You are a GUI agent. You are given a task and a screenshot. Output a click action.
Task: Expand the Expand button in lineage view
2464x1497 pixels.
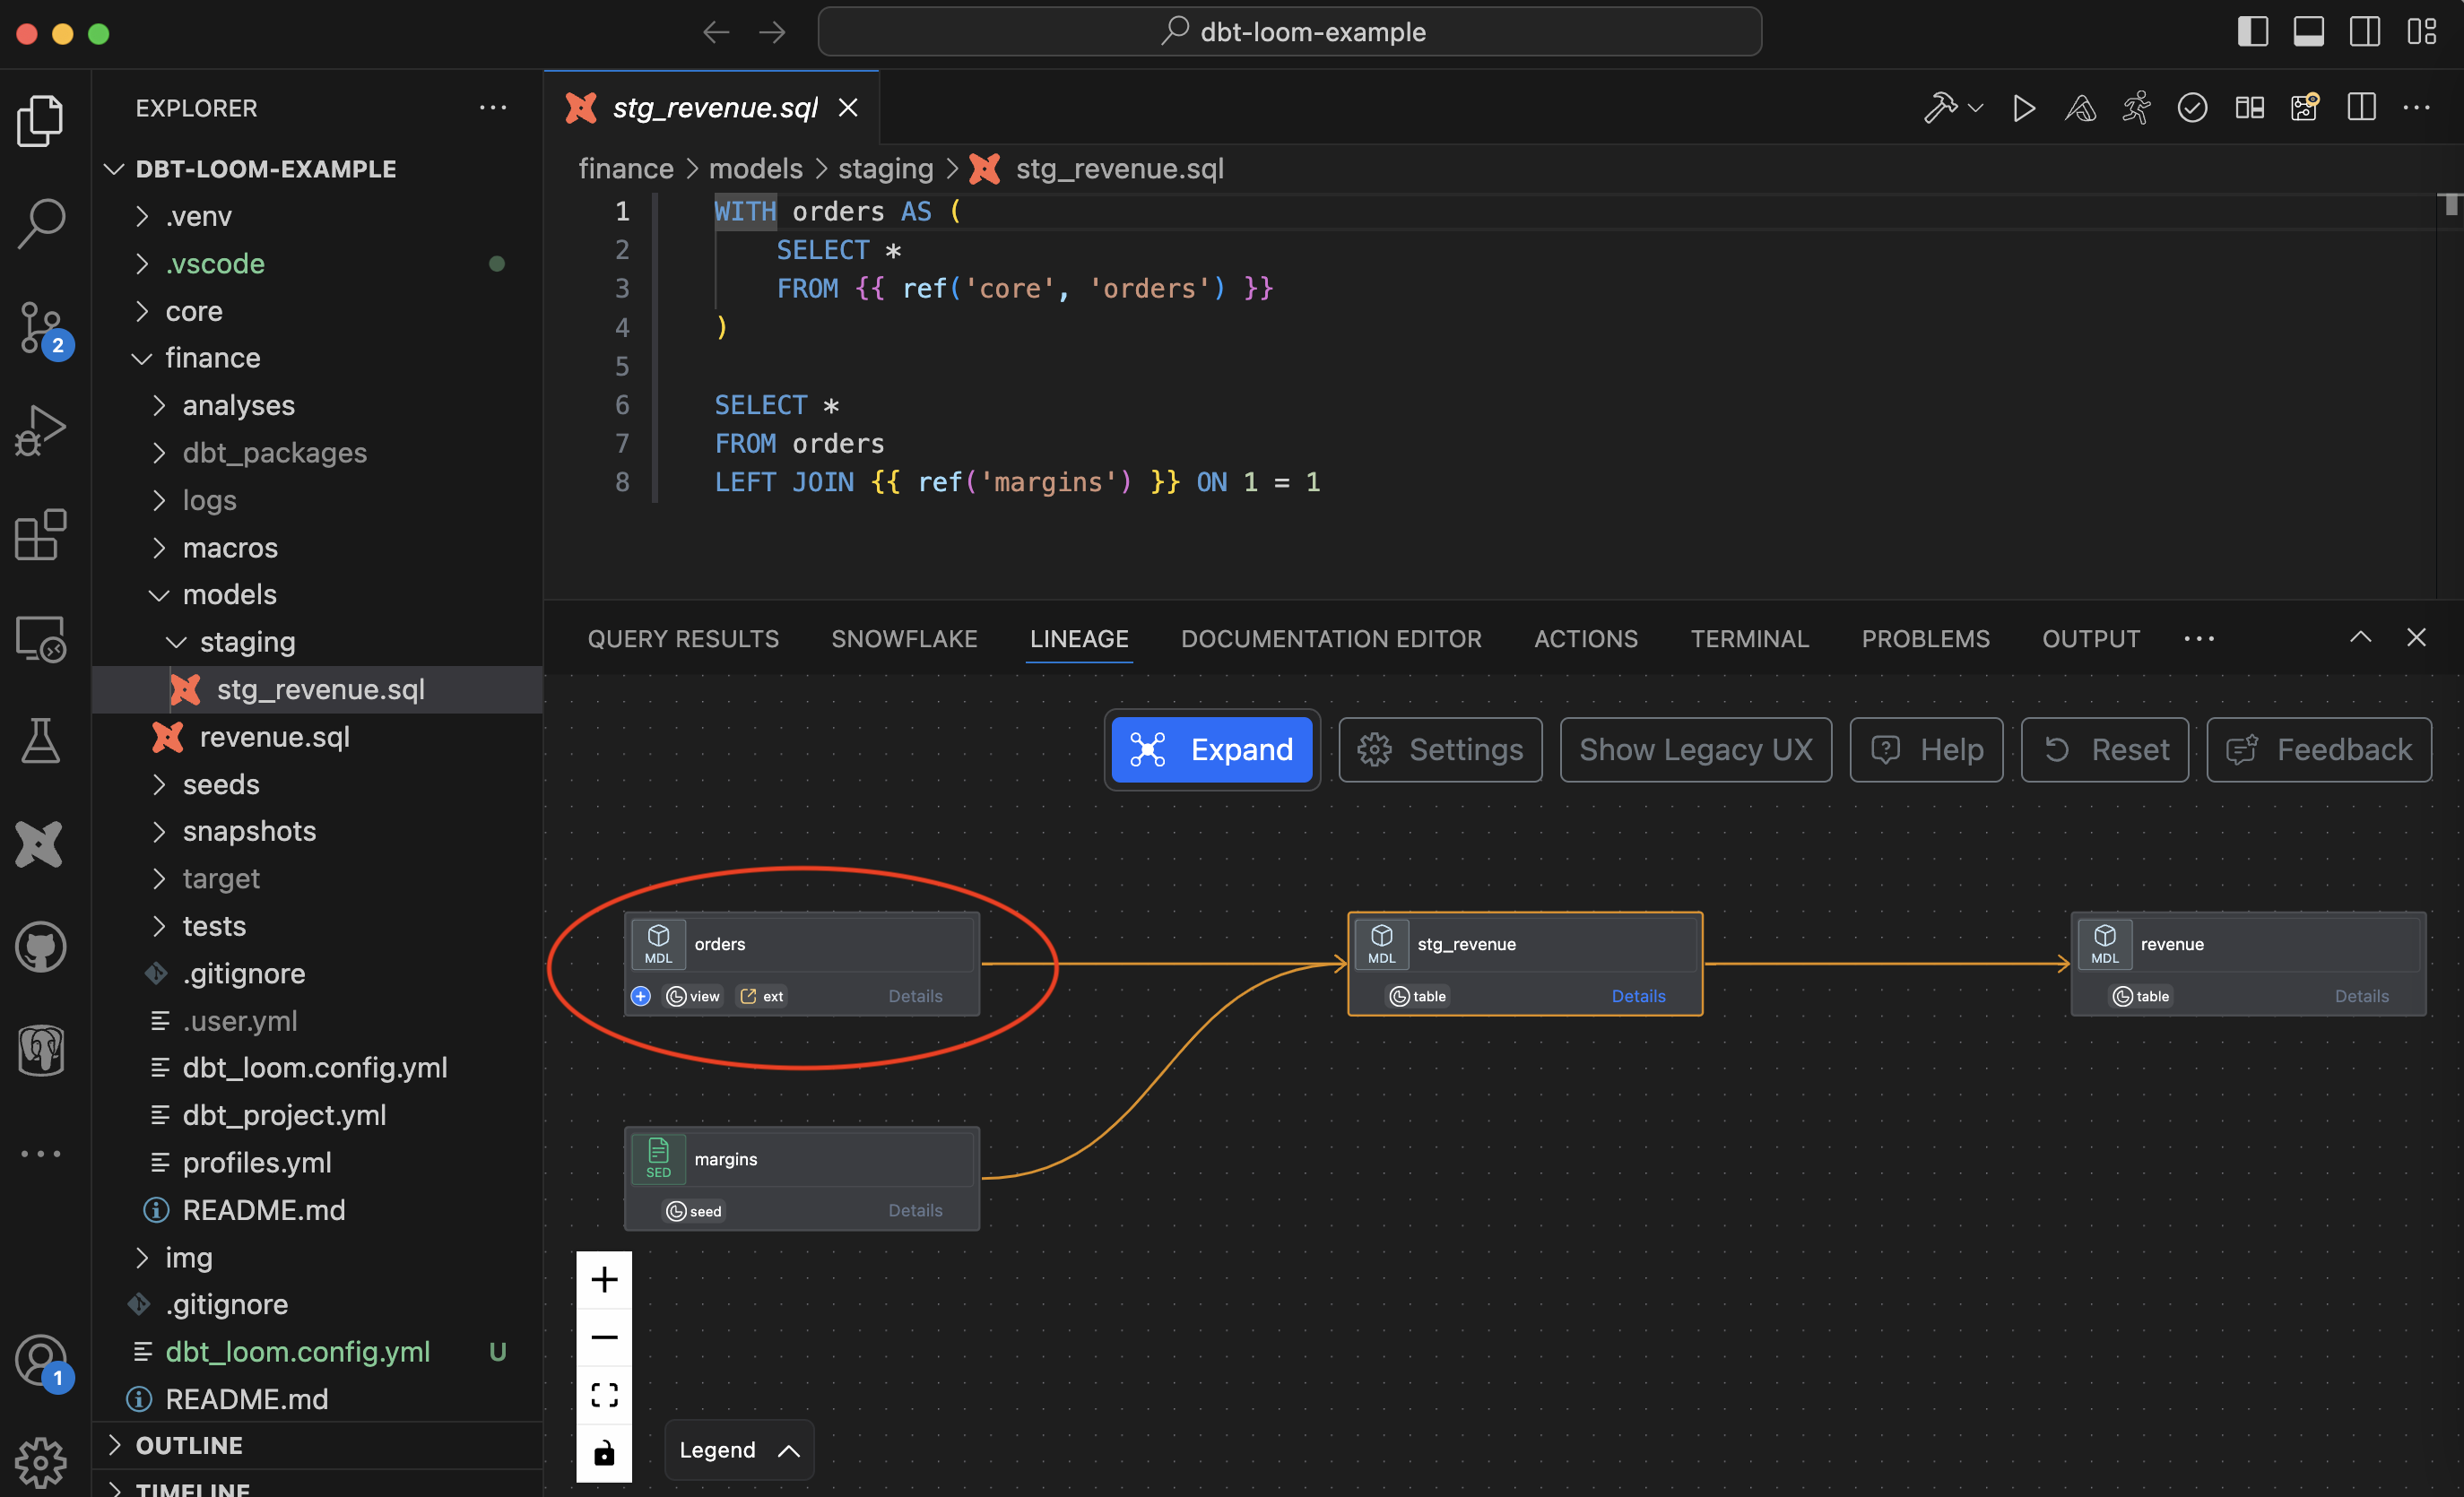[x=1212, y=748]
